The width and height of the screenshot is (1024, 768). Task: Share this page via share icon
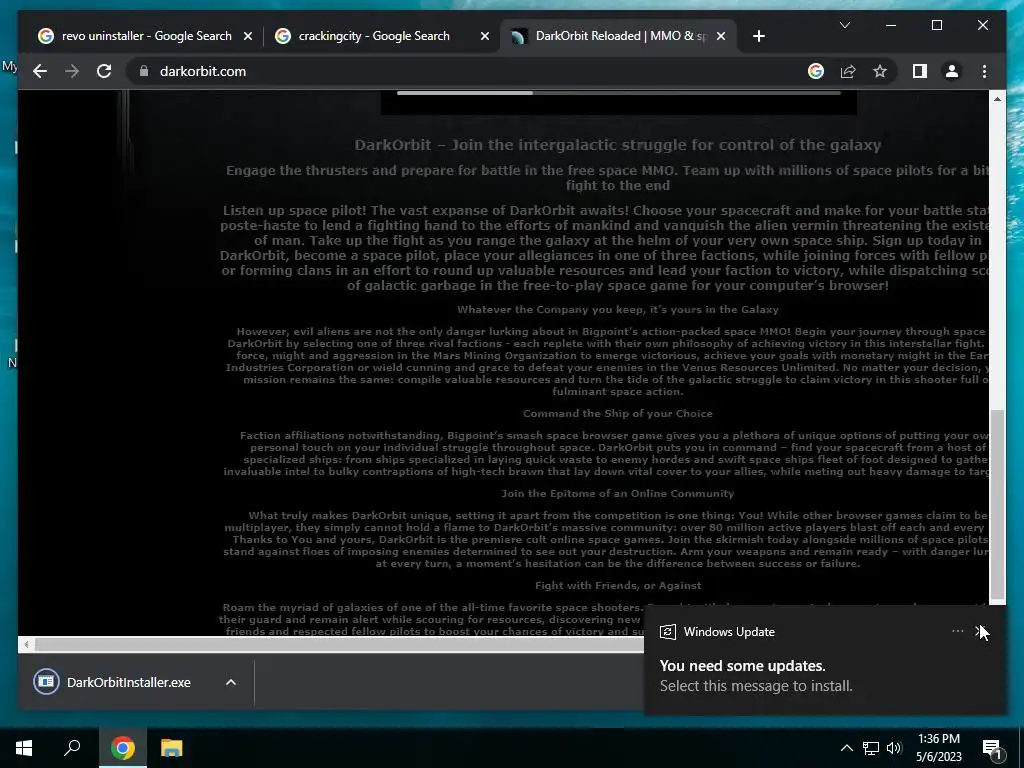click(x=848, y=71)
